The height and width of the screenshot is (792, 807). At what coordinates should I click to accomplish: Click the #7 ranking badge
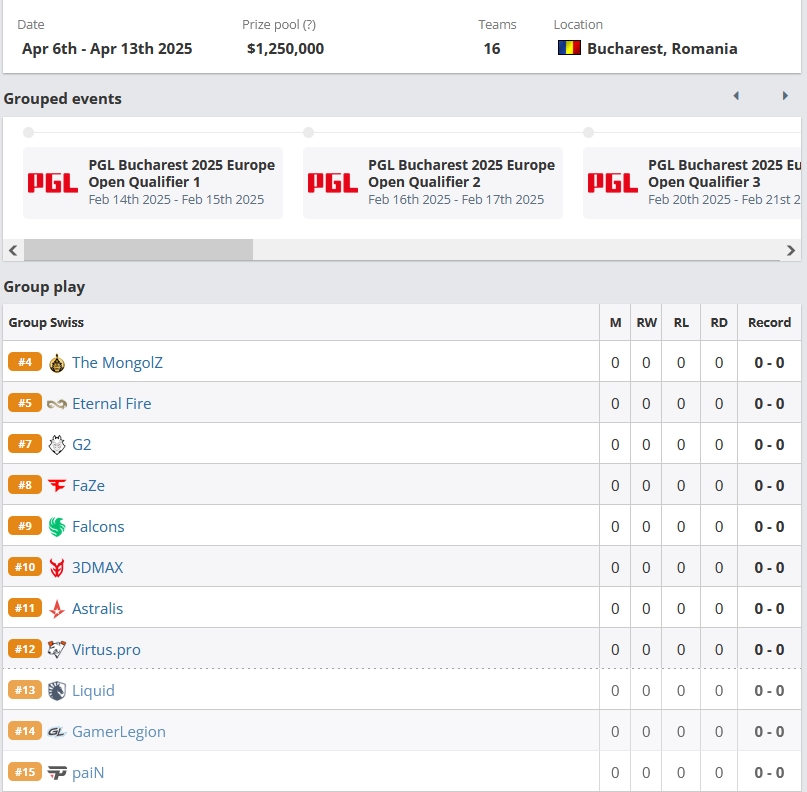[25, 444]
